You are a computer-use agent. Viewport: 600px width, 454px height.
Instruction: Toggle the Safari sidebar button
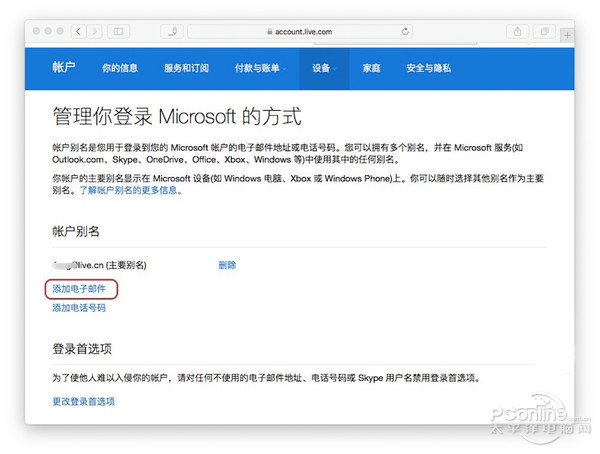click(118, 31)
